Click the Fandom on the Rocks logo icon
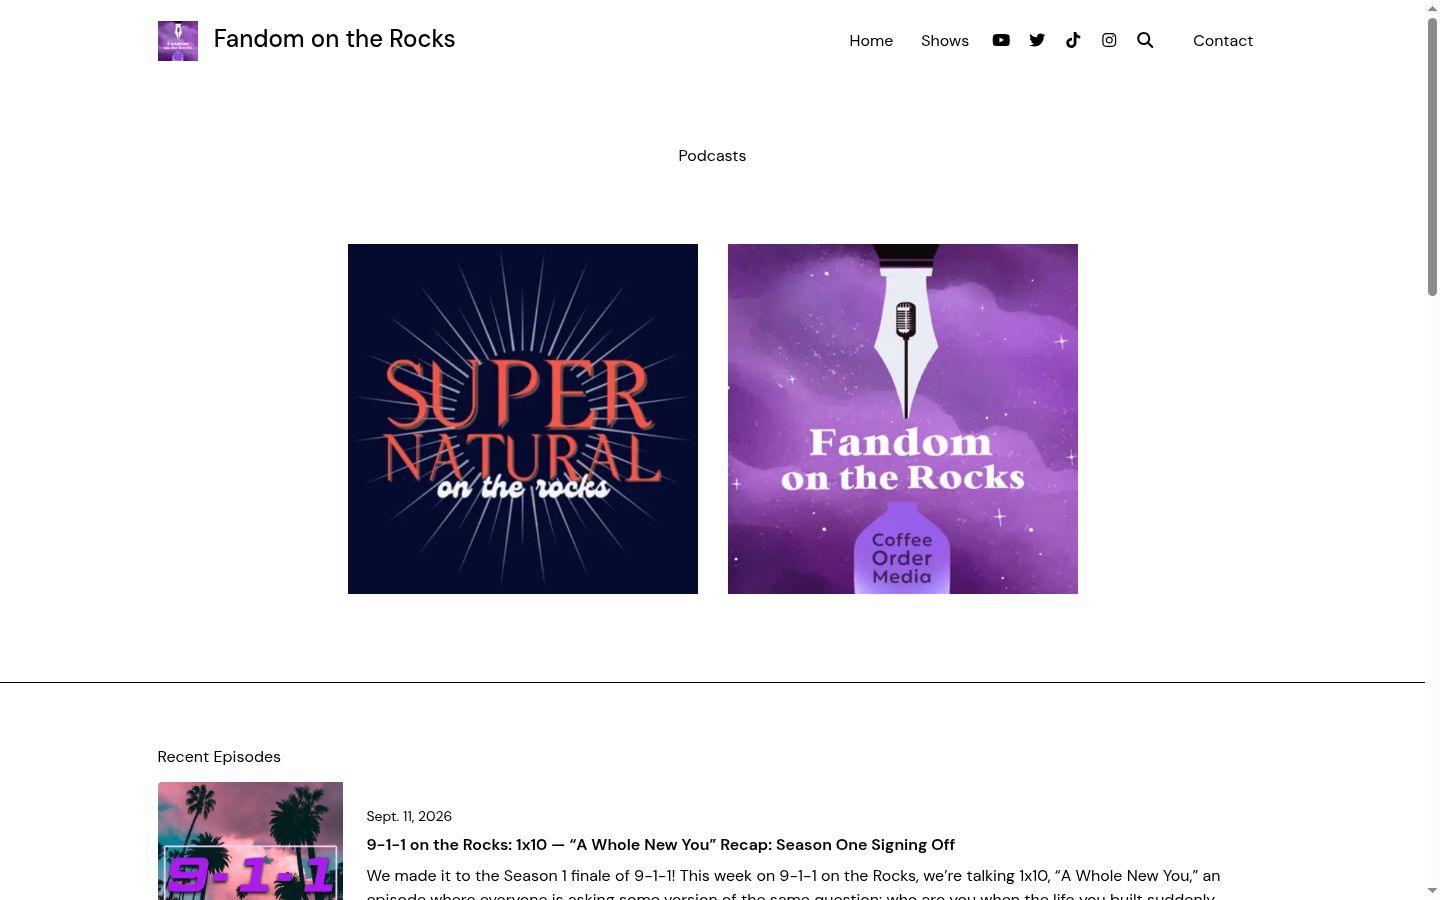The width and height of the screenshot is (1440, 900). click(178, 41)
